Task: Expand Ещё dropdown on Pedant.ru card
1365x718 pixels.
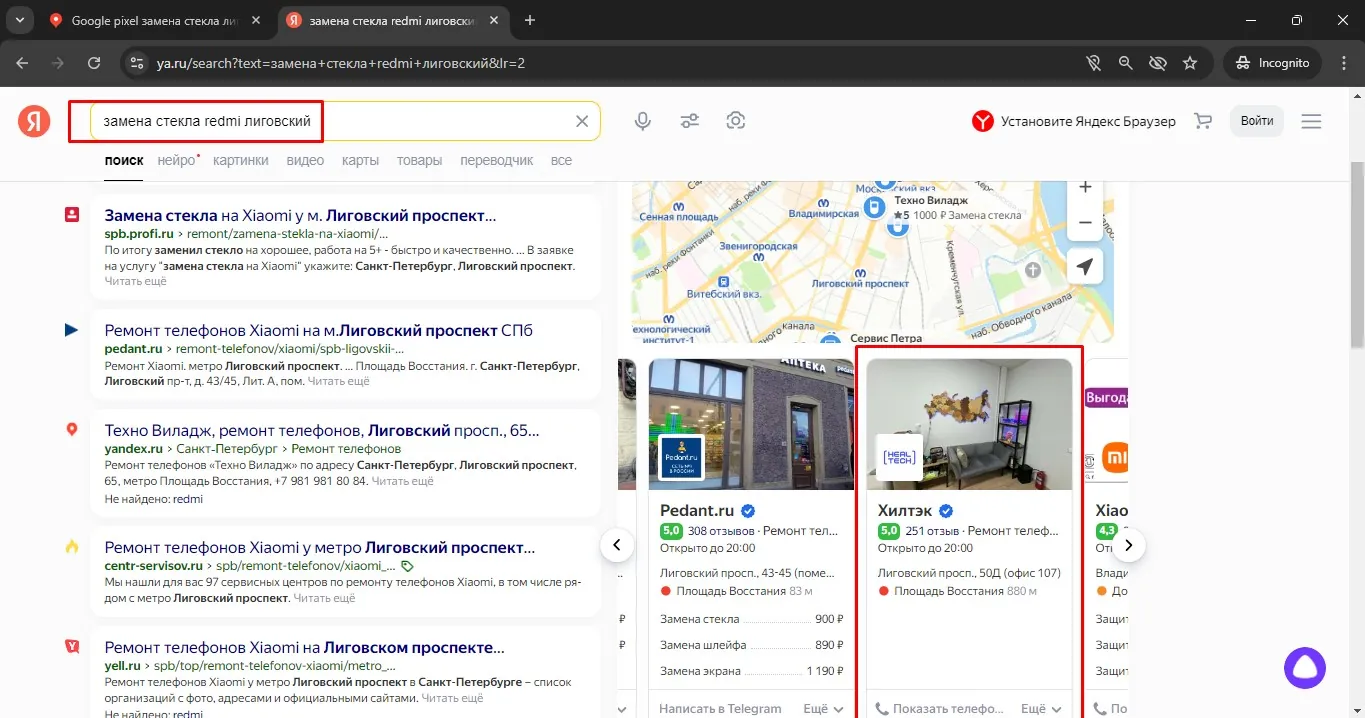Action: click(x=823, y=709)
